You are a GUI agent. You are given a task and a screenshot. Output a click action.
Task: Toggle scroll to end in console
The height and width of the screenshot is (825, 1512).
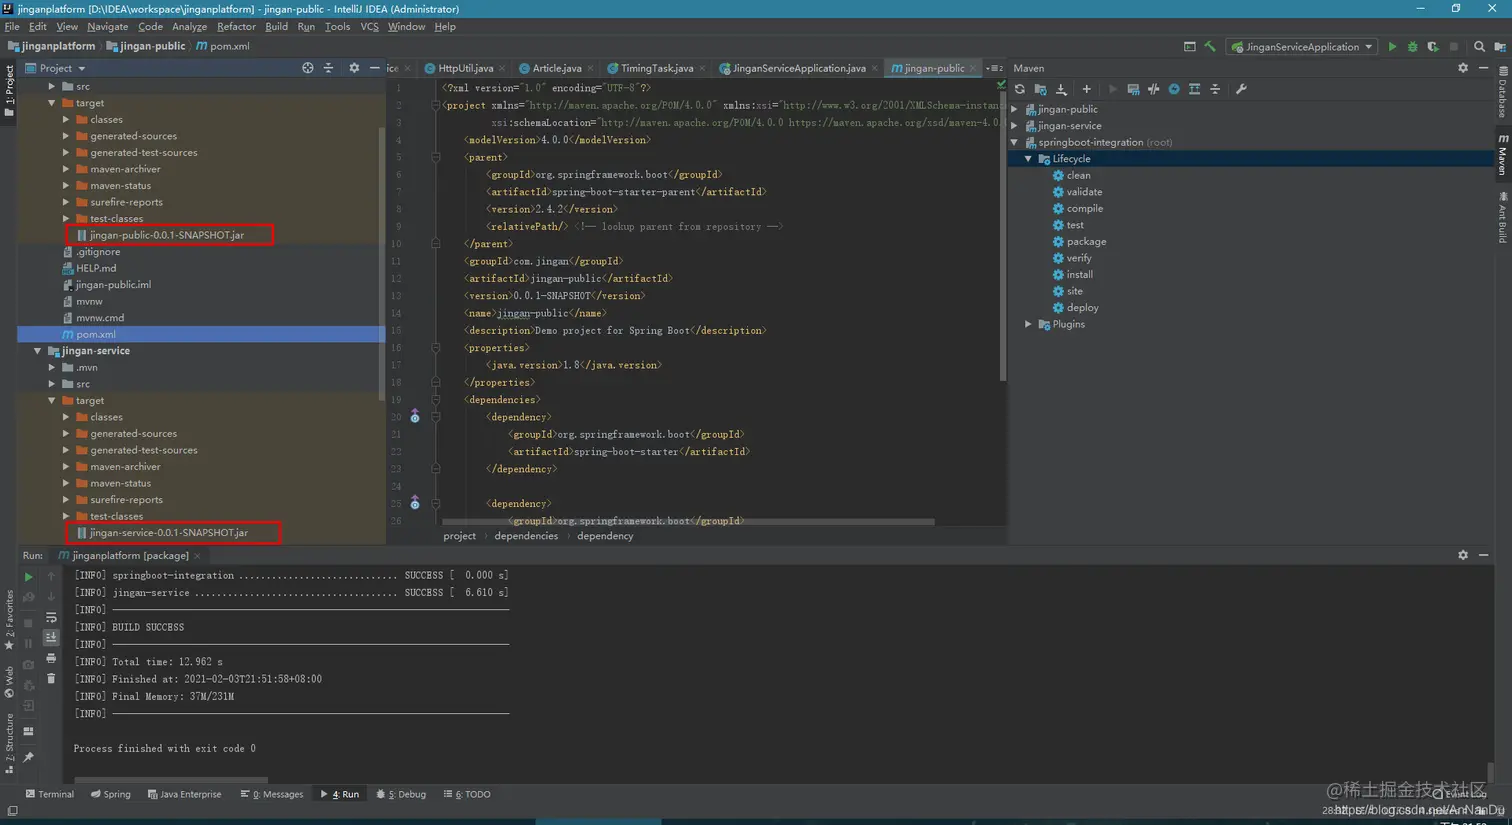tap(51, 638)
